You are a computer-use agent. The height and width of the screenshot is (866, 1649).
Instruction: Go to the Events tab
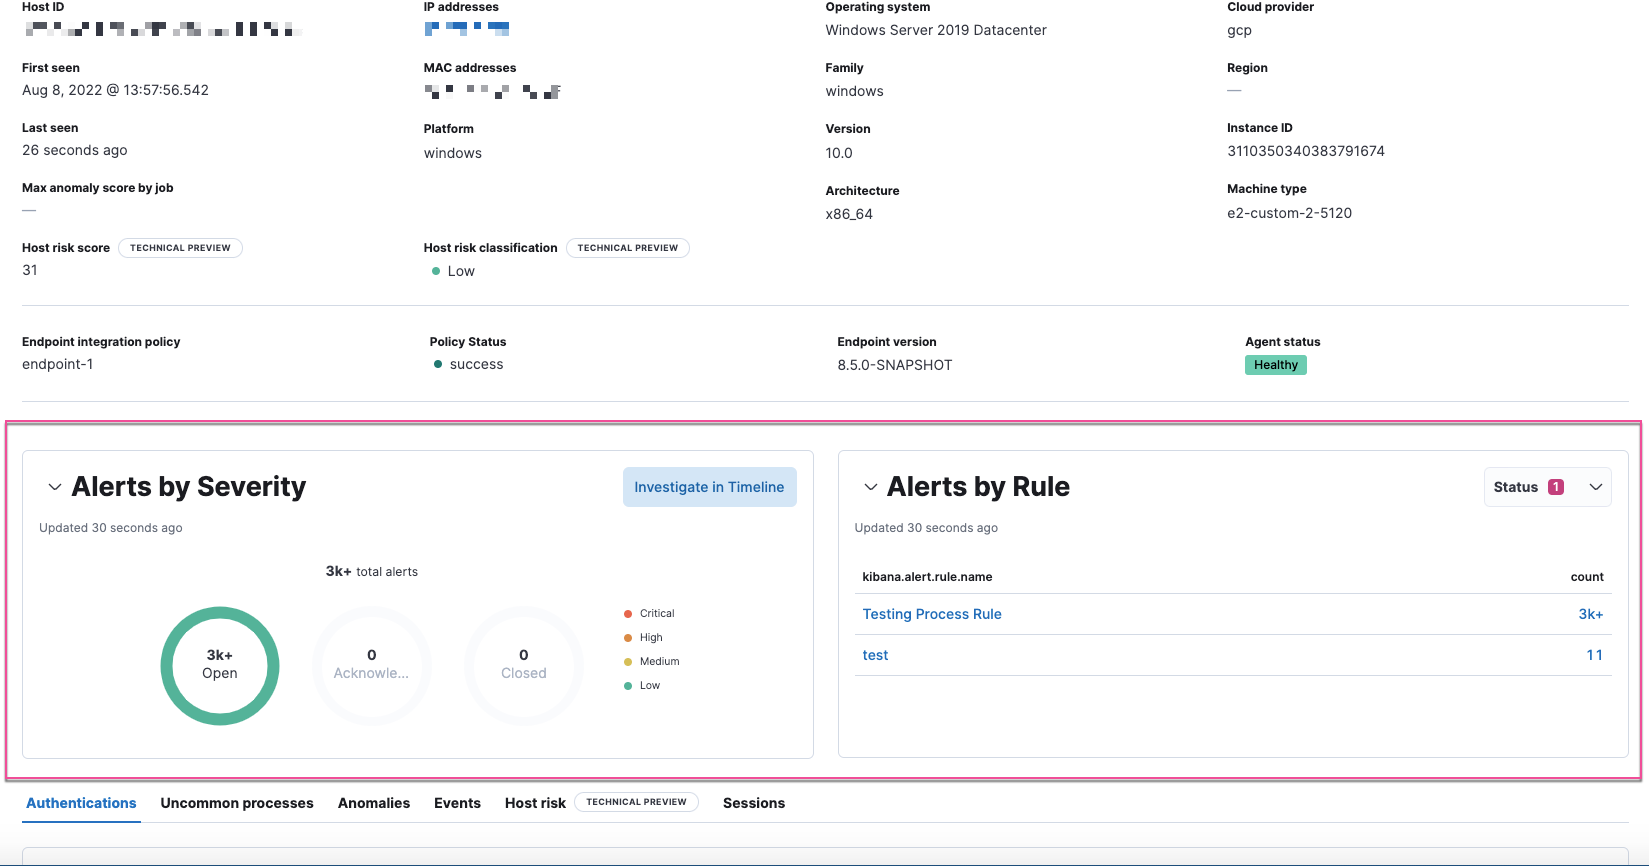[x=457, y=803]
